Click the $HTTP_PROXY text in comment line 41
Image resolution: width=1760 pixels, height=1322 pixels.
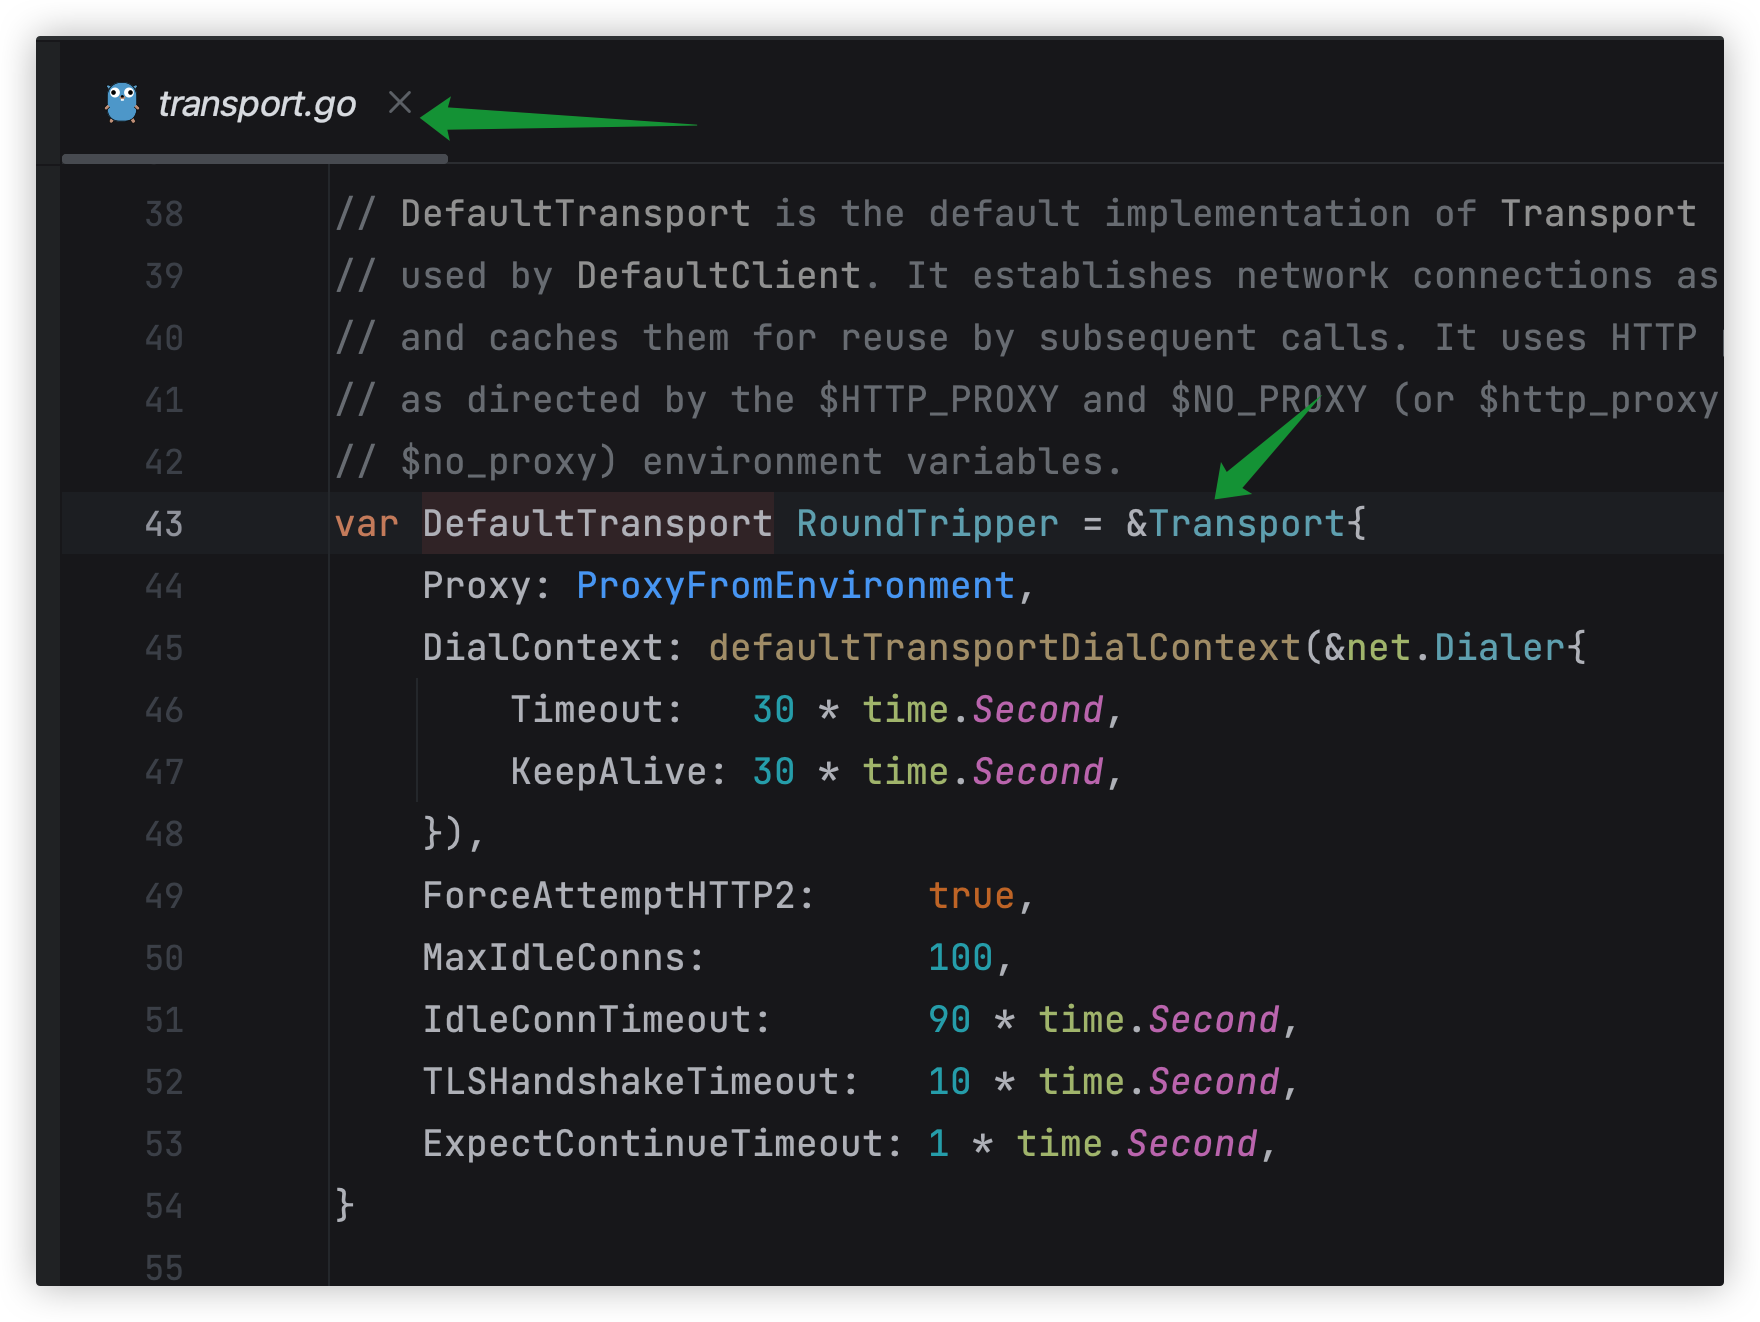[938, 400]
